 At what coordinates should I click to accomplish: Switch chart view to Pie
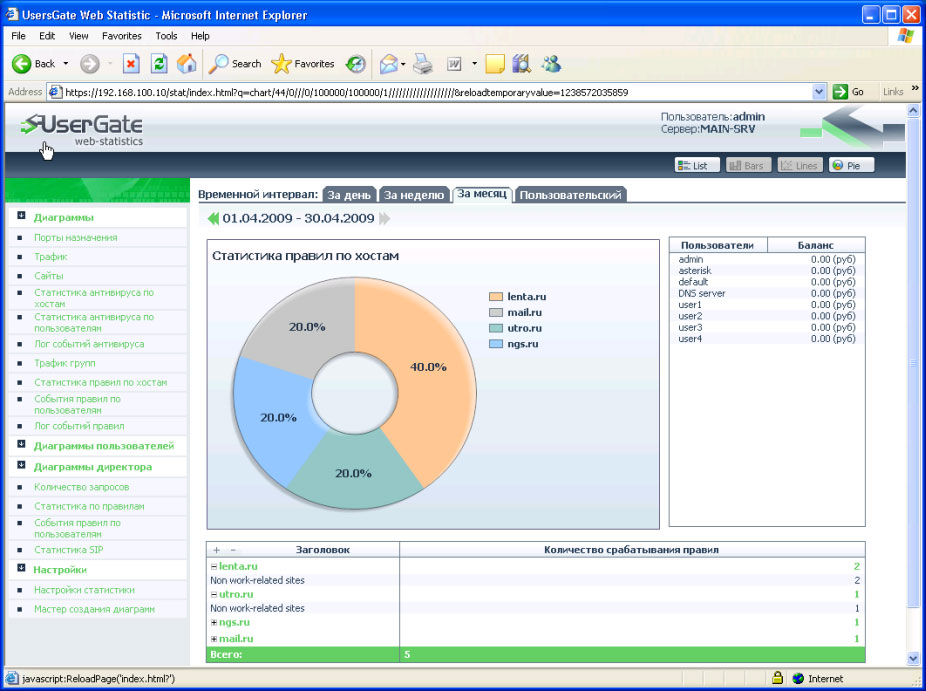[852, 165]
